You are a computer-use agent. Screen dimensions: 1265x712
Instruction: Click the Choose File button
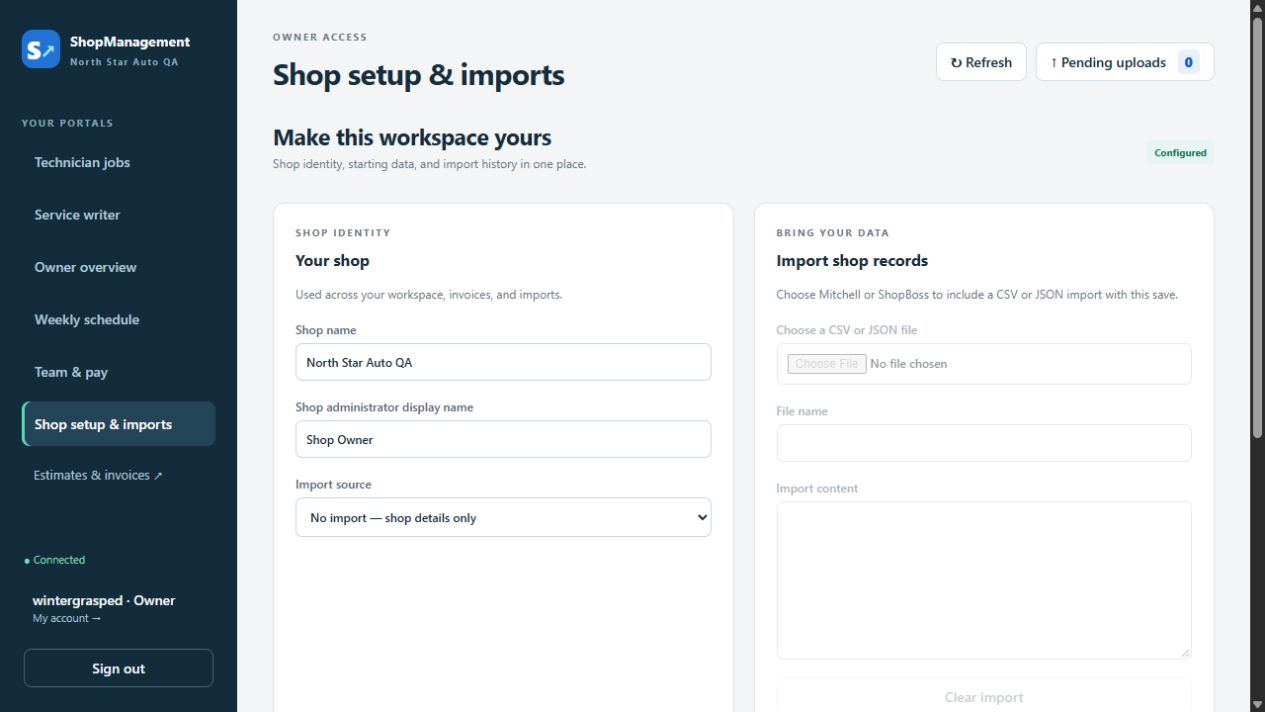[827, 364]
